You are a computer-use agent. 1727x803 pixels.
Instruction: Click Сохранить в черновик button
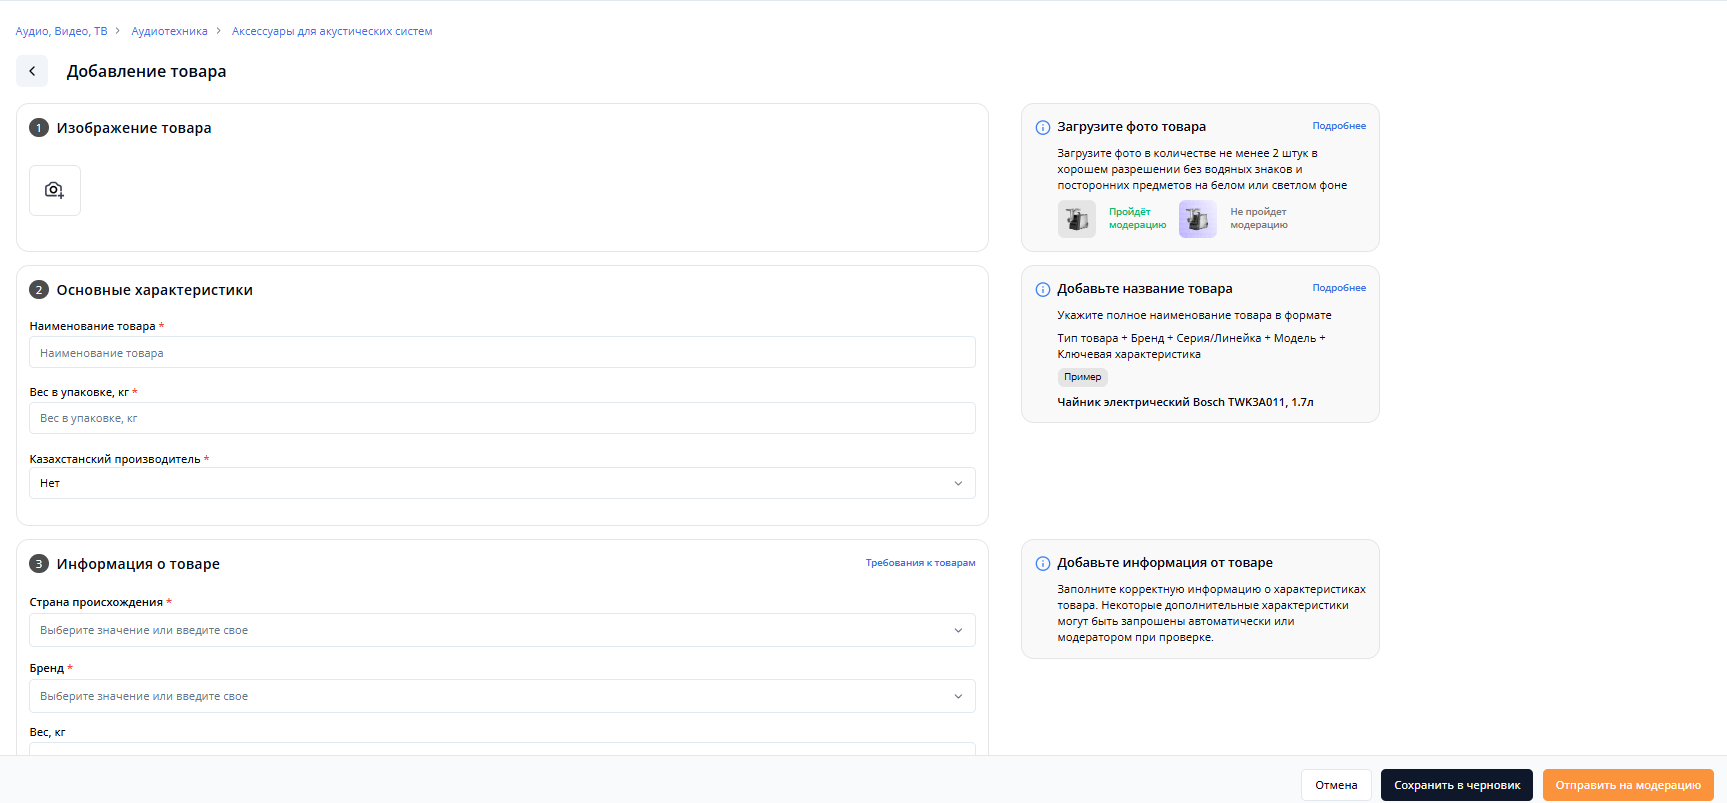(x=1457, y=785)
